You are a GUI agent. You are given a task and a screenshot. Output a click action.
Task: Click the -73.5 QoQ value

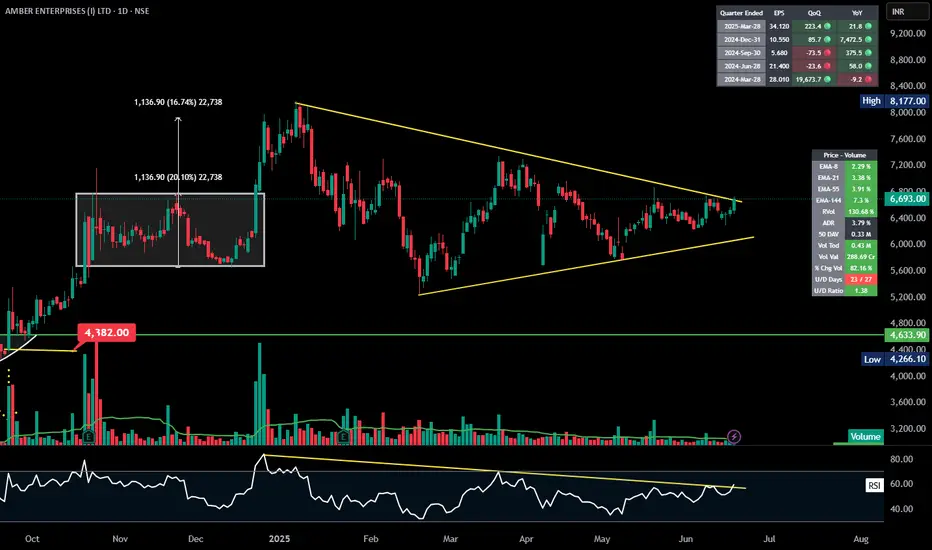[814, 53]
